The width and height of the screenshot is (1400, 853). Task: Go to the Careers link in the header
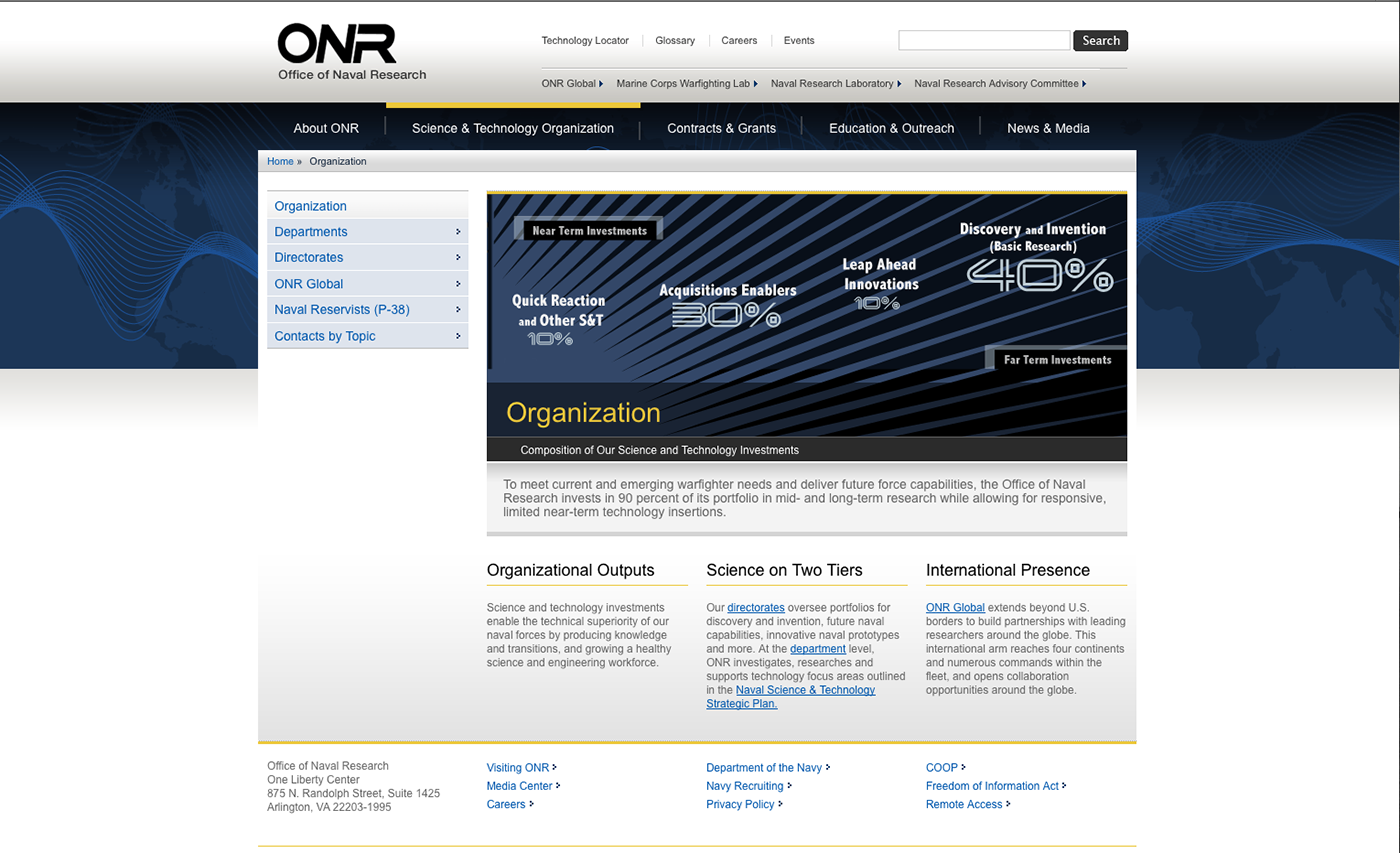[739, 41]
